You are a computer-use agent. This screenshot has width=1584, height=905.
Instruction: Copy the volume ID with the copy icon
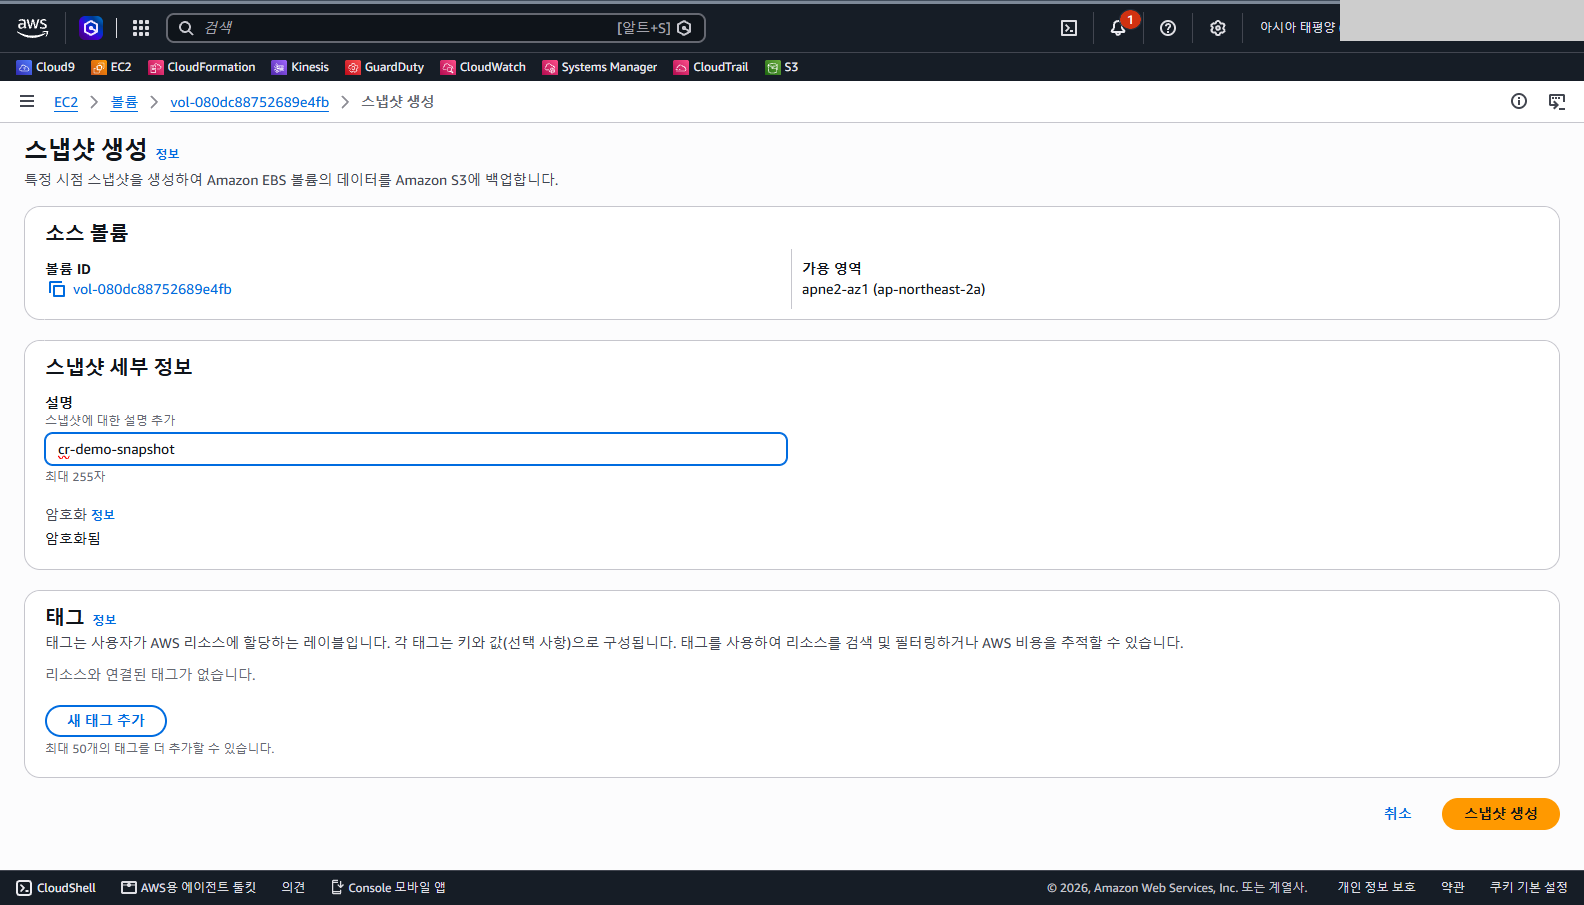57,289
